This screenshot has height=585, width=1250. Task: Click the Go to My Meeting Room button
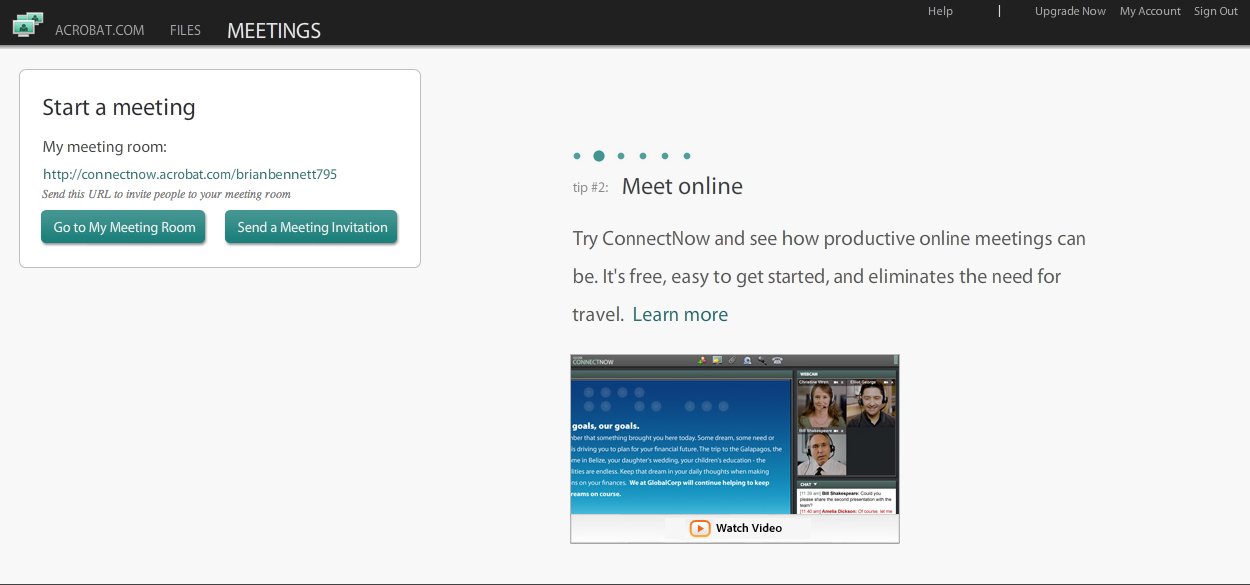pos(124,227)
